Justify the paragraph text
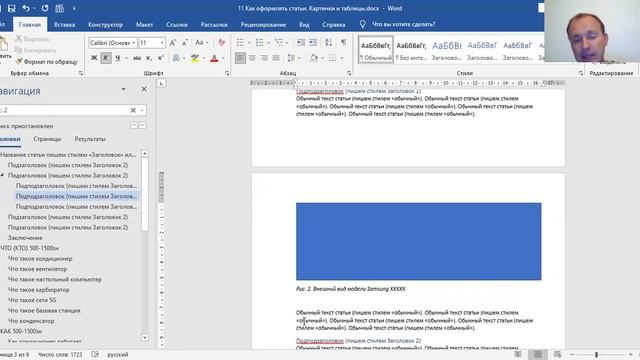The height and width of the screenshot is (360, 640). (x=276, y=58)
